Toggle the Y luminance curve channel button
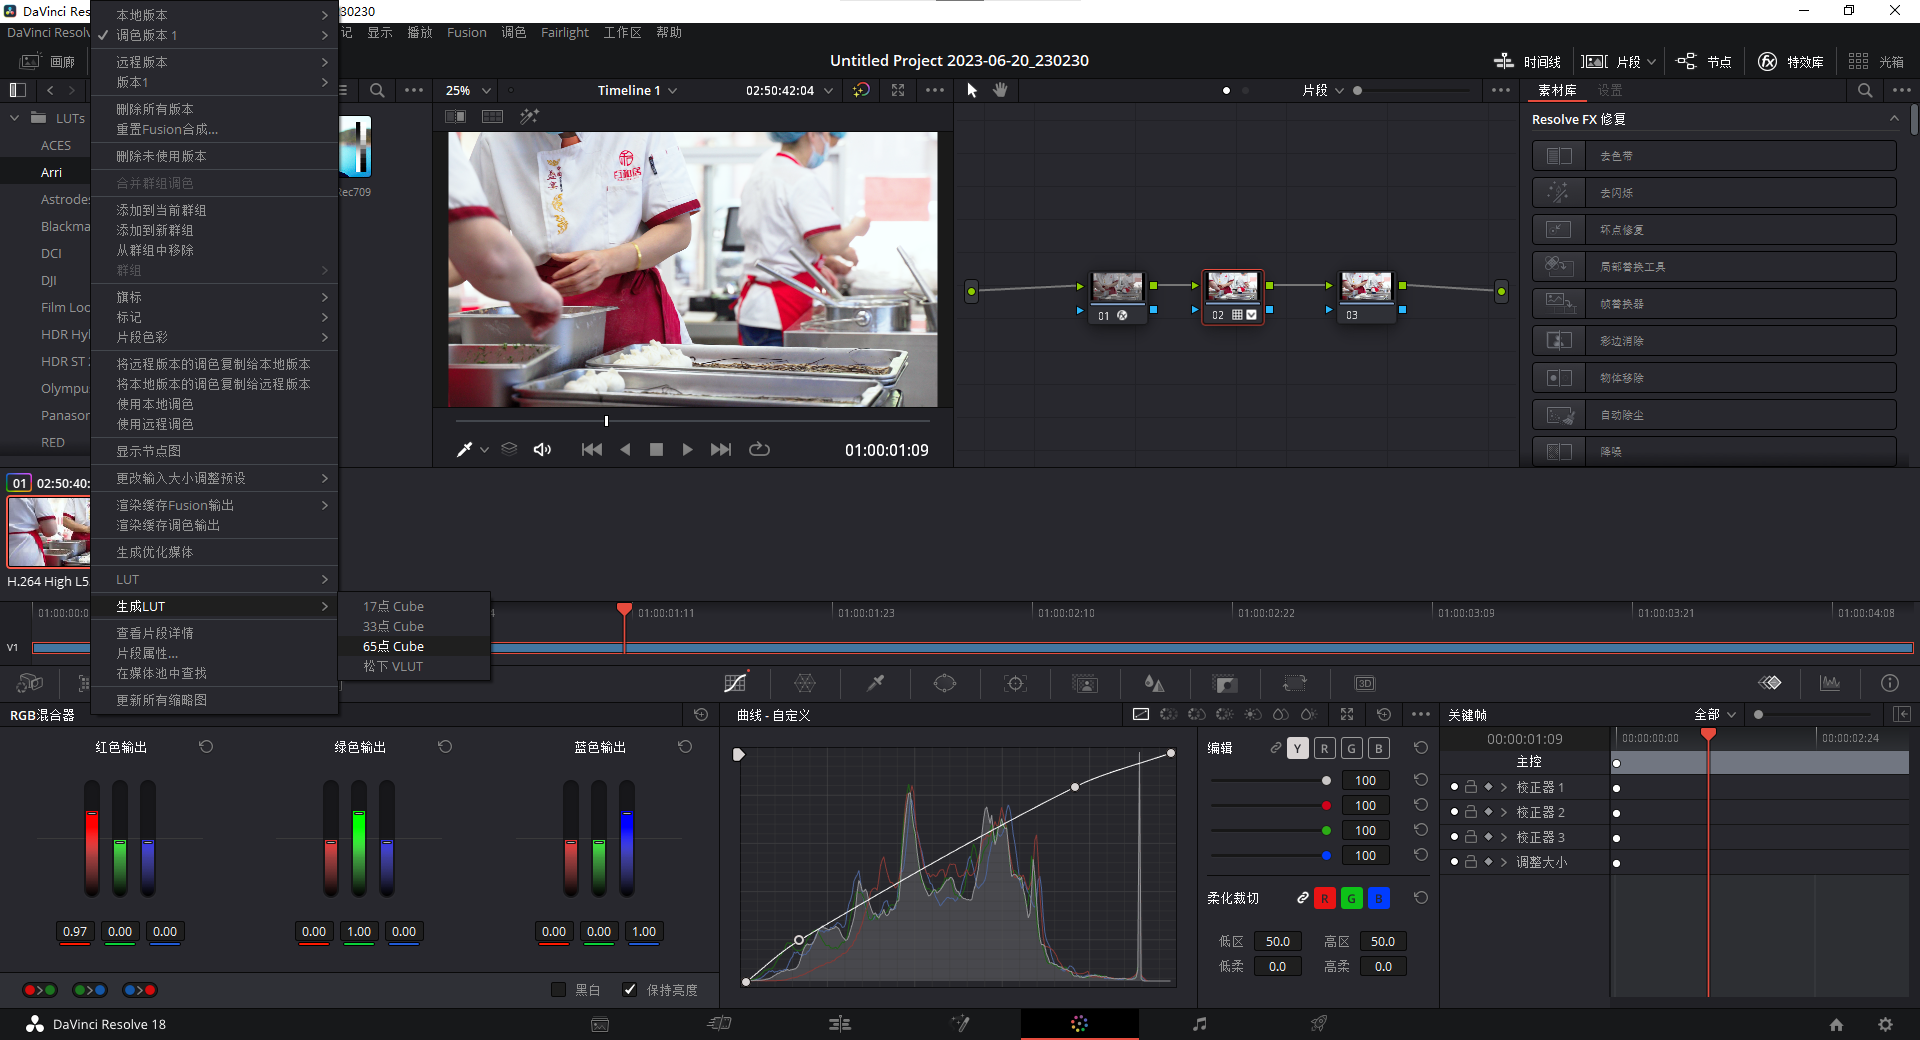 (x=1297, y=748)
